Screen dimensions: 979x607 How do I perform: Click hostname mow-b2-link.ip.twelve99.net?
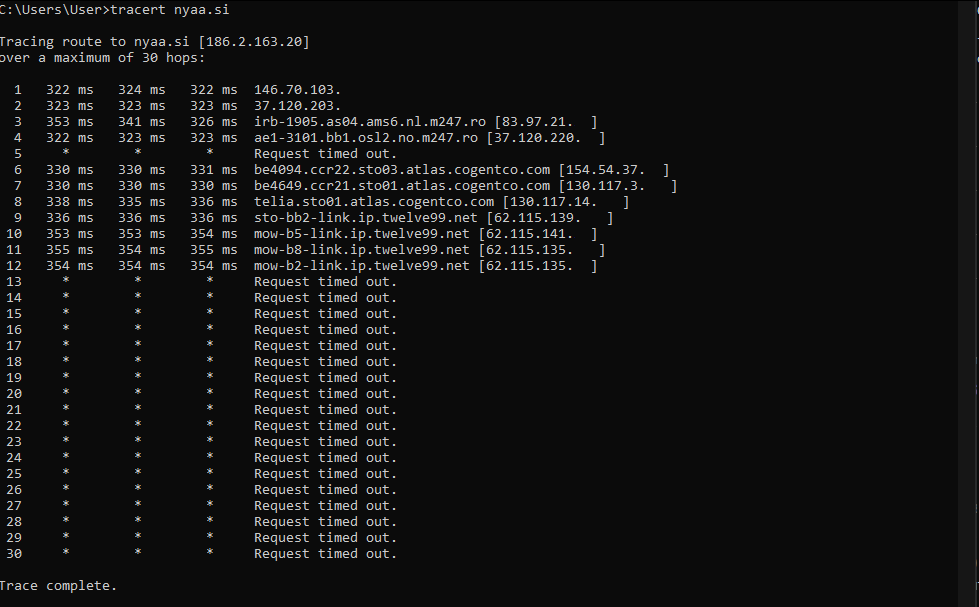point(362,266)
